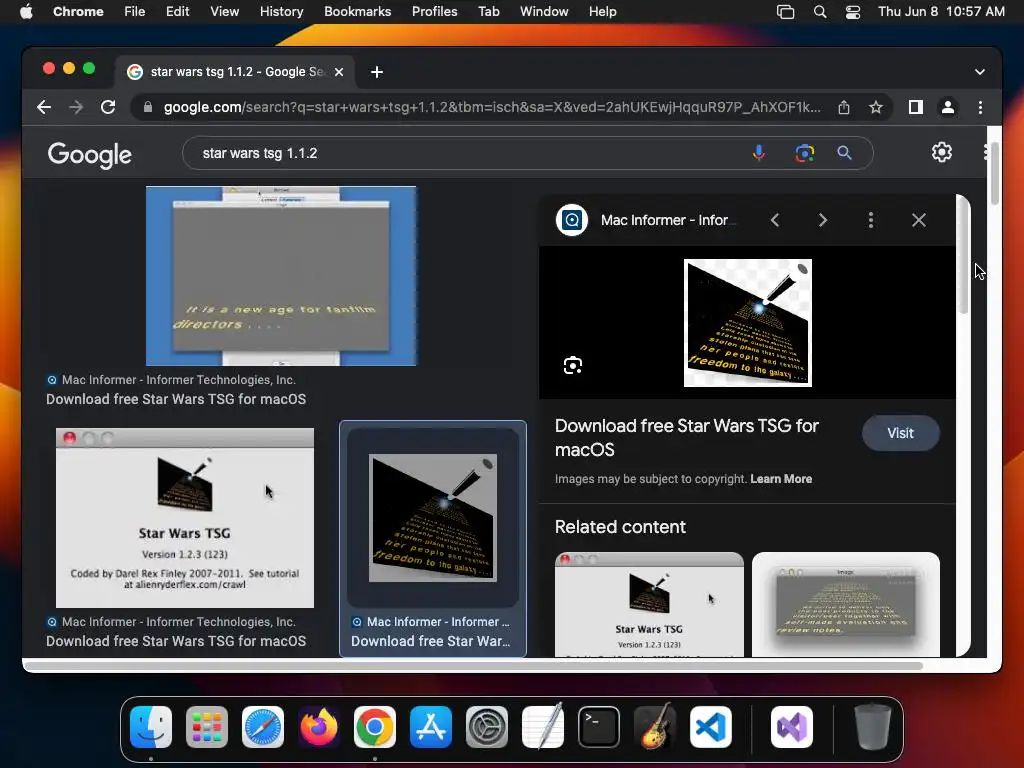Select the gray window crawl result image
The height and width of the screenshot is (768, 1024).
281,276
